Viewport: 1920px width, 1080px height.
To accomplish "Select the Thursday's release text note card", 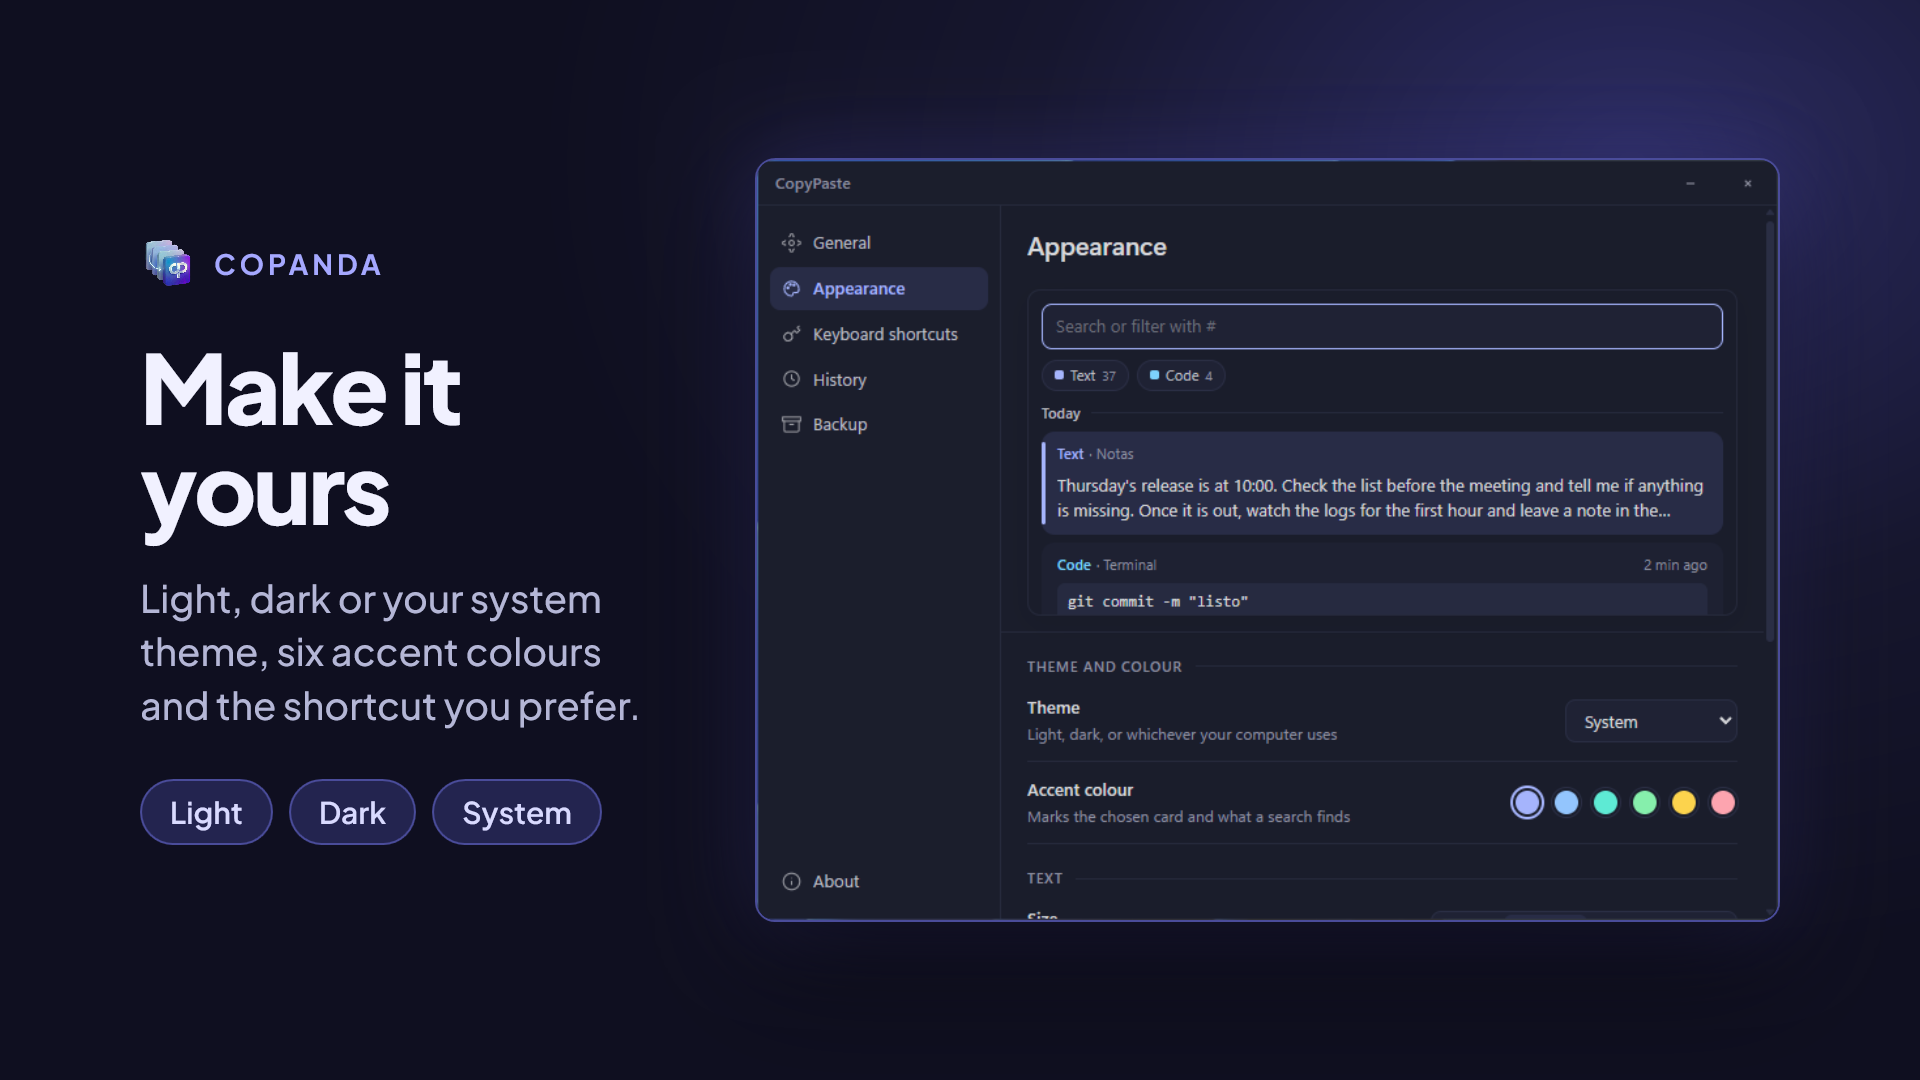I will [1382, 483].
